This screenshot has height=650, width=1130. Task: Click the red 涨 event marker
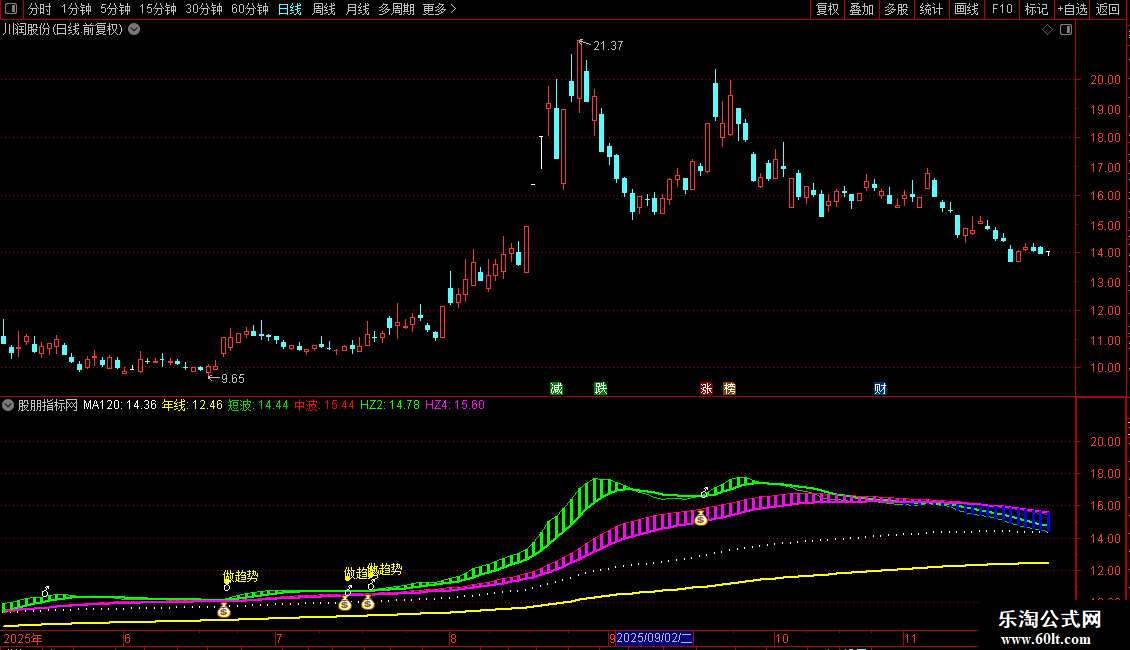(706, 388)
